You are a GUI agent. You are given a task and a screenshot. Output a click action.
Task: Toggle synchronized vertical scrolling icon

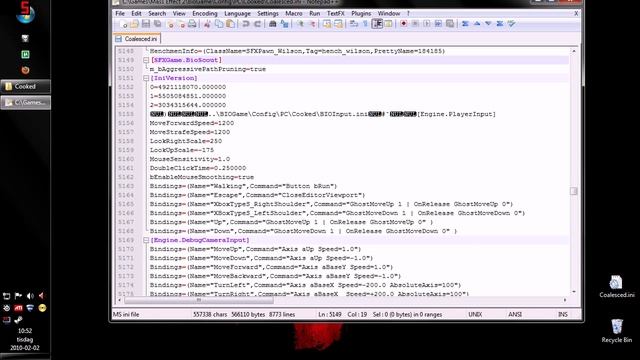[327, 24]
